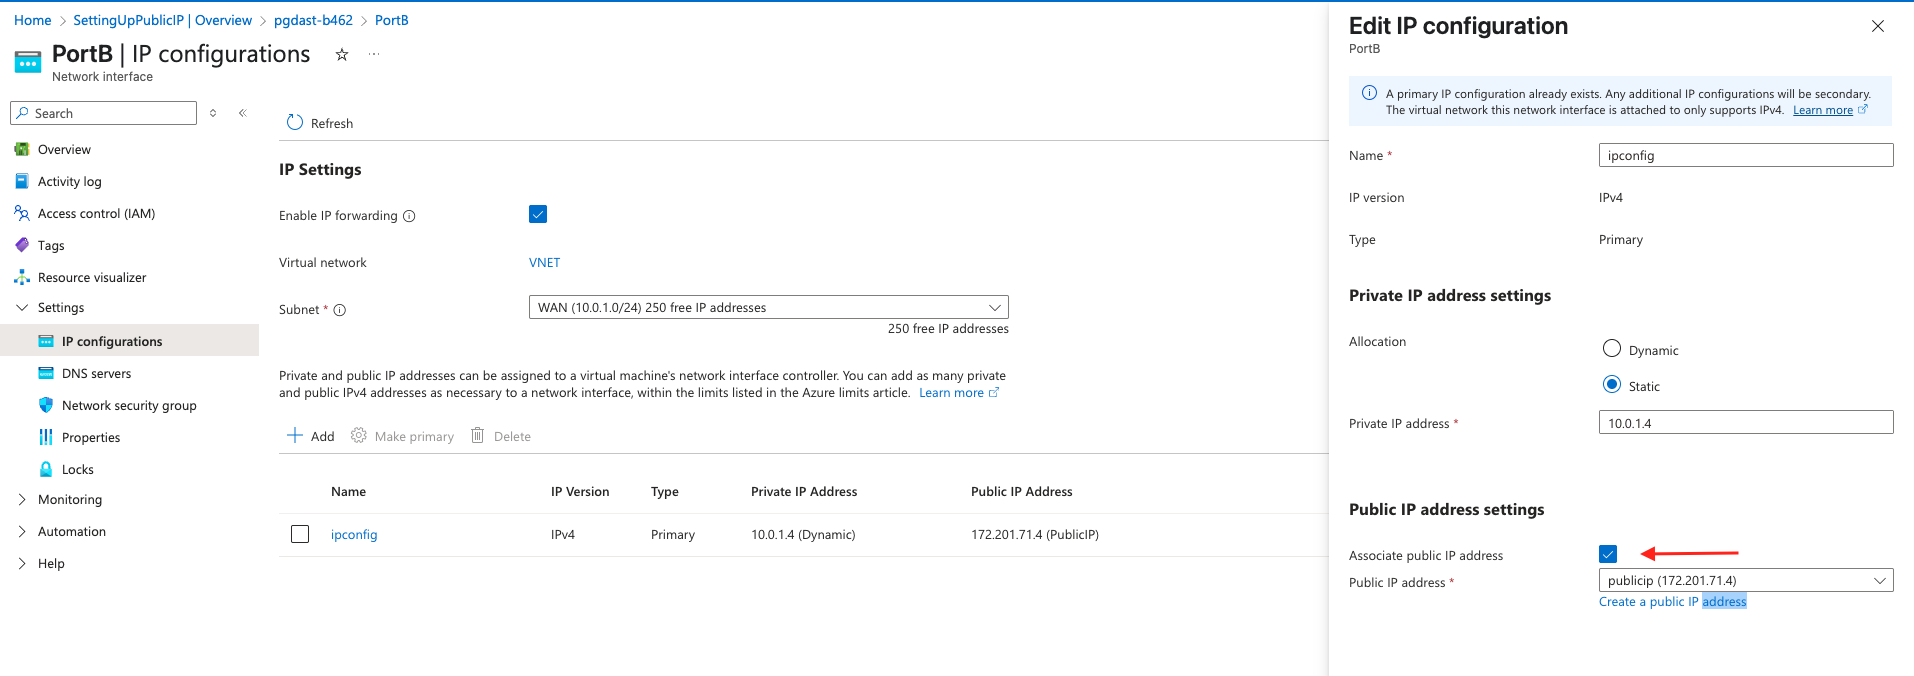Click the Private IP address field
Viewport: 1914px width, 676px height.
pos(1746,423)
